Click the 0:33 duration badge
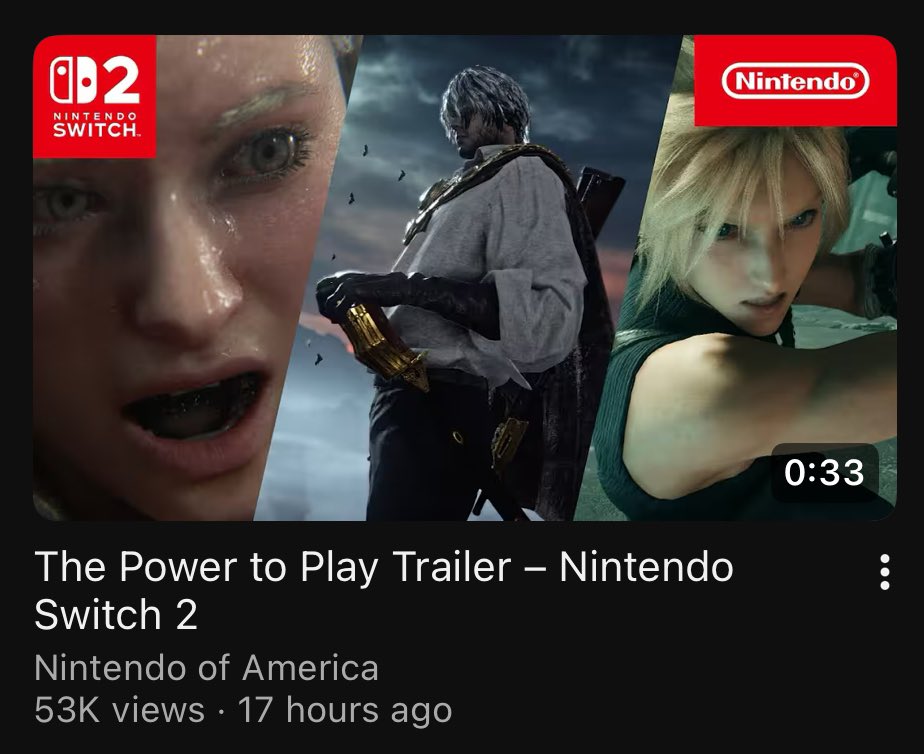 tap(825, 472)
